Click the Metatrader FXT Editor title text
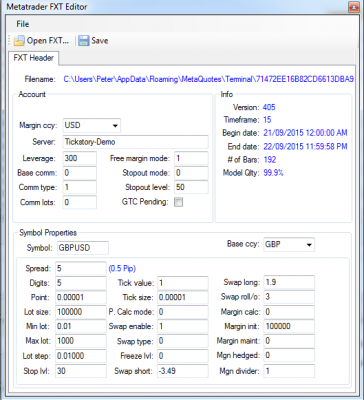The width and height of the screenshot is (364, 400). pos(47,7)
